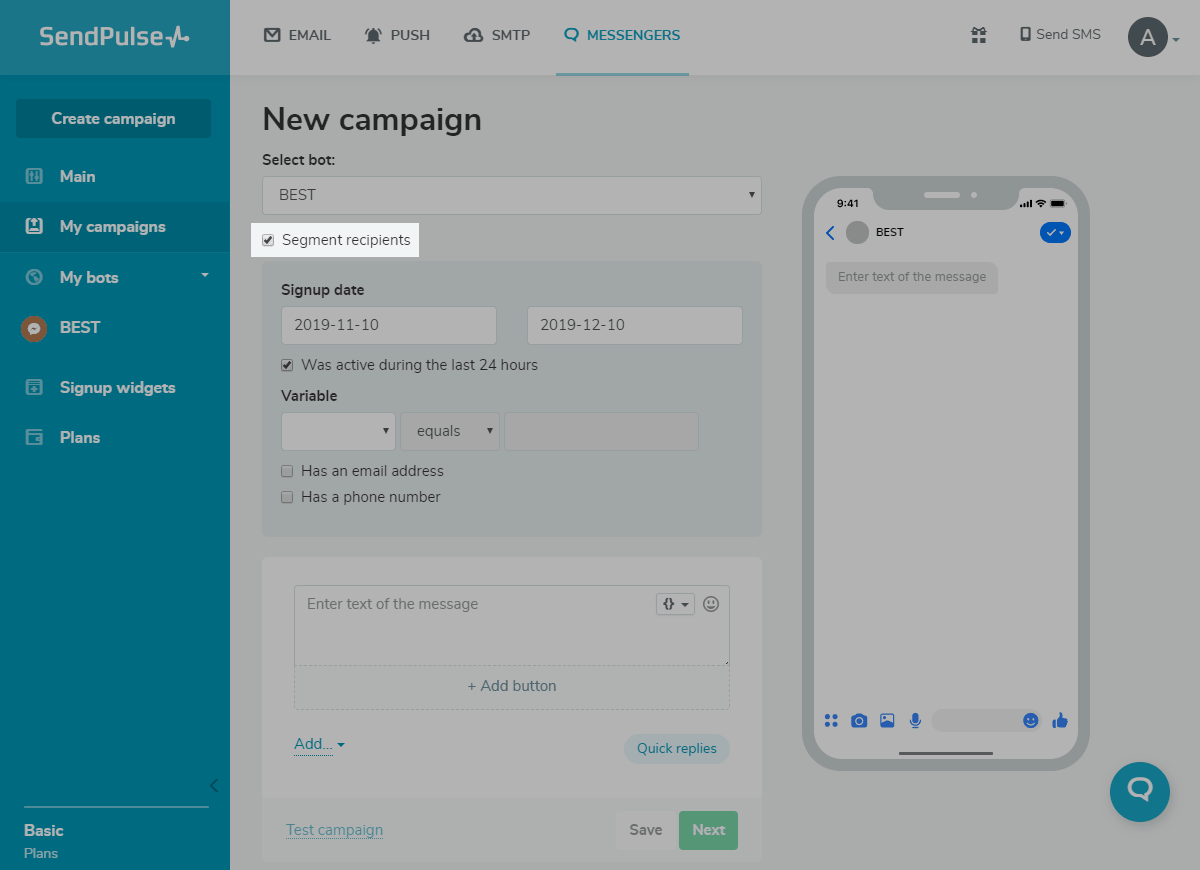Focus the message text area
The width and height of the screenshot is (1200, 870).
512,626
